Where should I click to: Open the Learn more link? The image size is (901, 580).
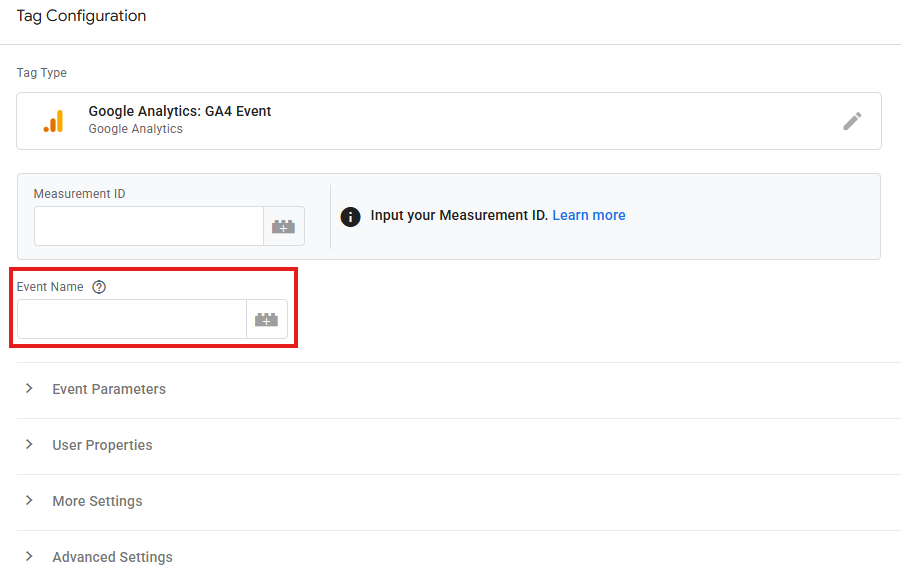click(589, 216)
